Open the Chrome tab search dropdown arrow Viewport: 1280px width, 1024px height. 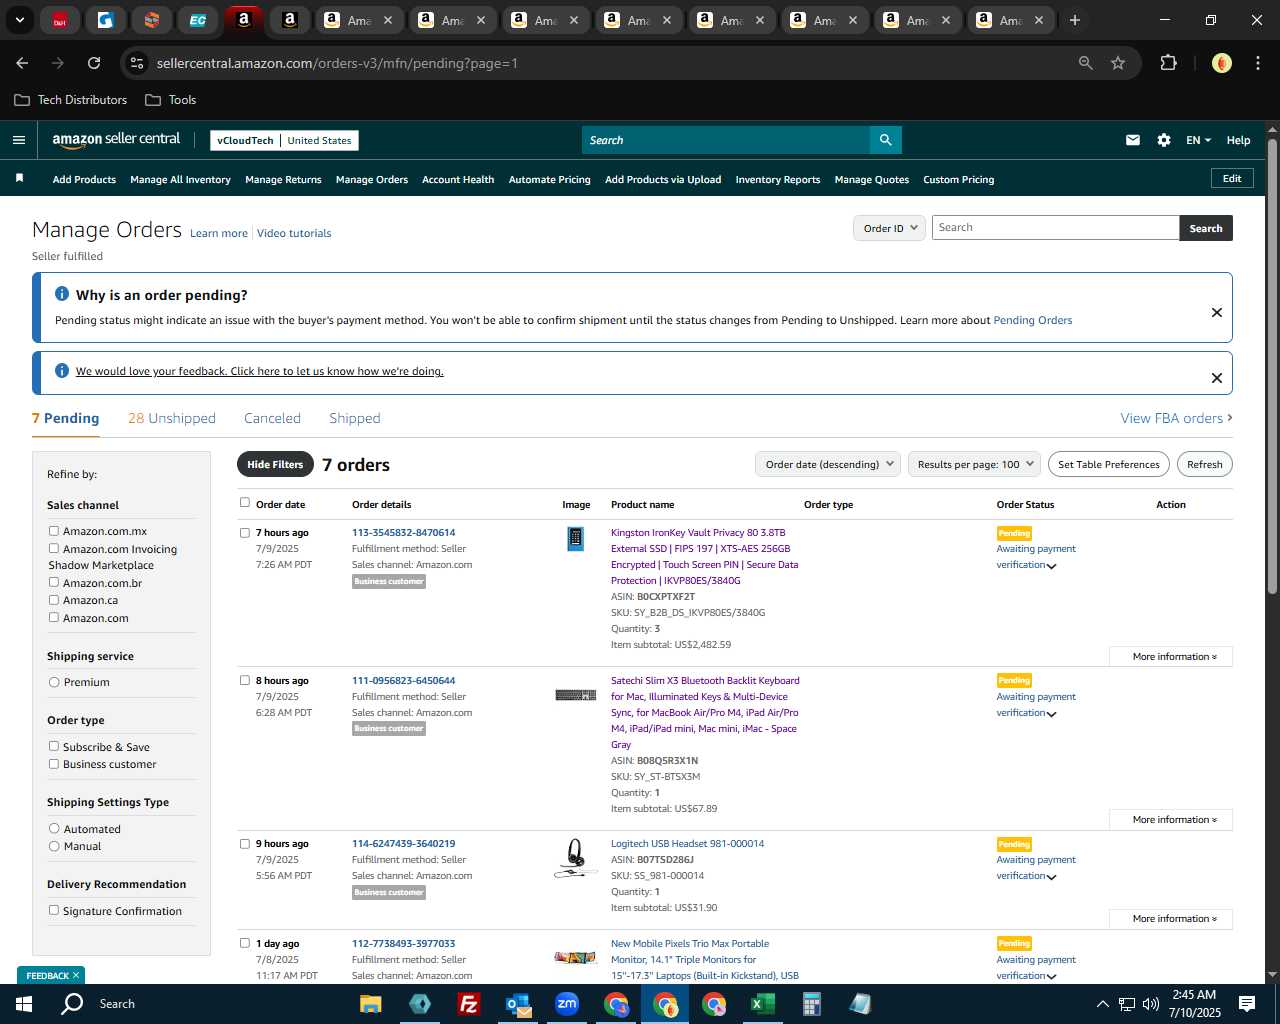(20, 20)
